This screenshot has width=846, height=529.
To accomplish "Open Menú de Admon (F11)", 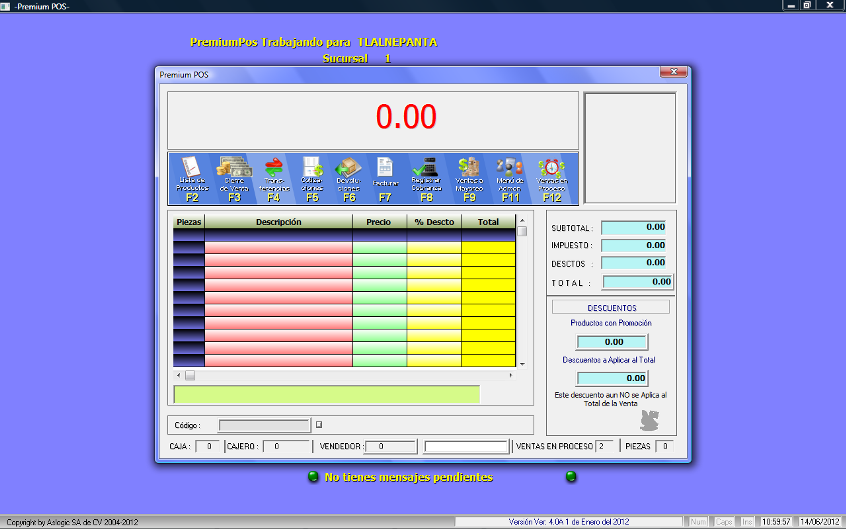I will pyautogui.click(x=510, y=179).
